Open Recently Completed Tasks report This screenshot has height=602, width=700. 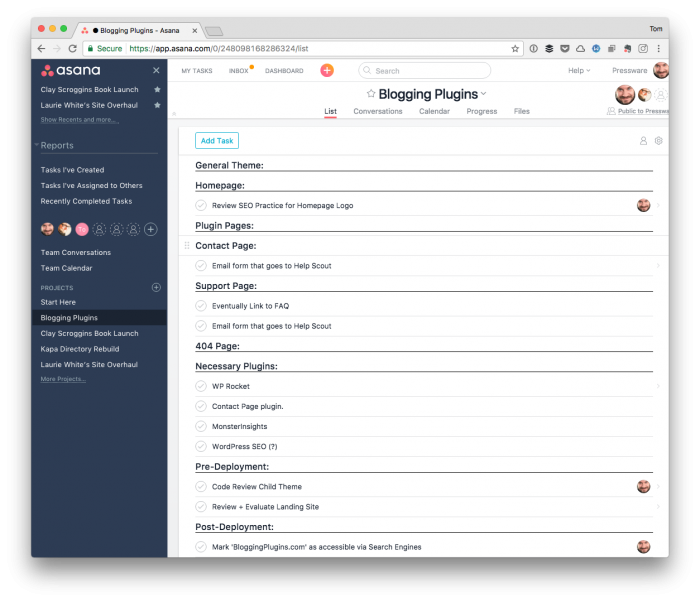pos(86,201)
